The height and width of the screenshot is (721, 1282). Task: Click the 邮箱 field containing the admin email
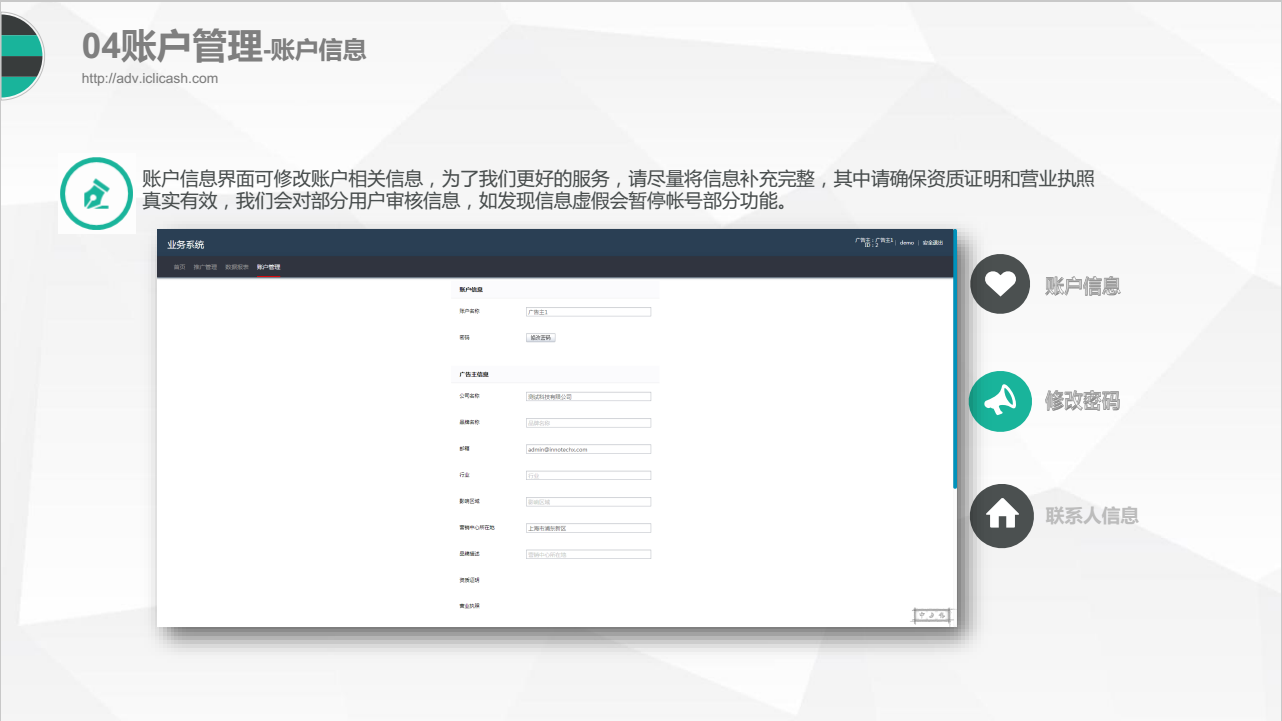pos(588,449)
